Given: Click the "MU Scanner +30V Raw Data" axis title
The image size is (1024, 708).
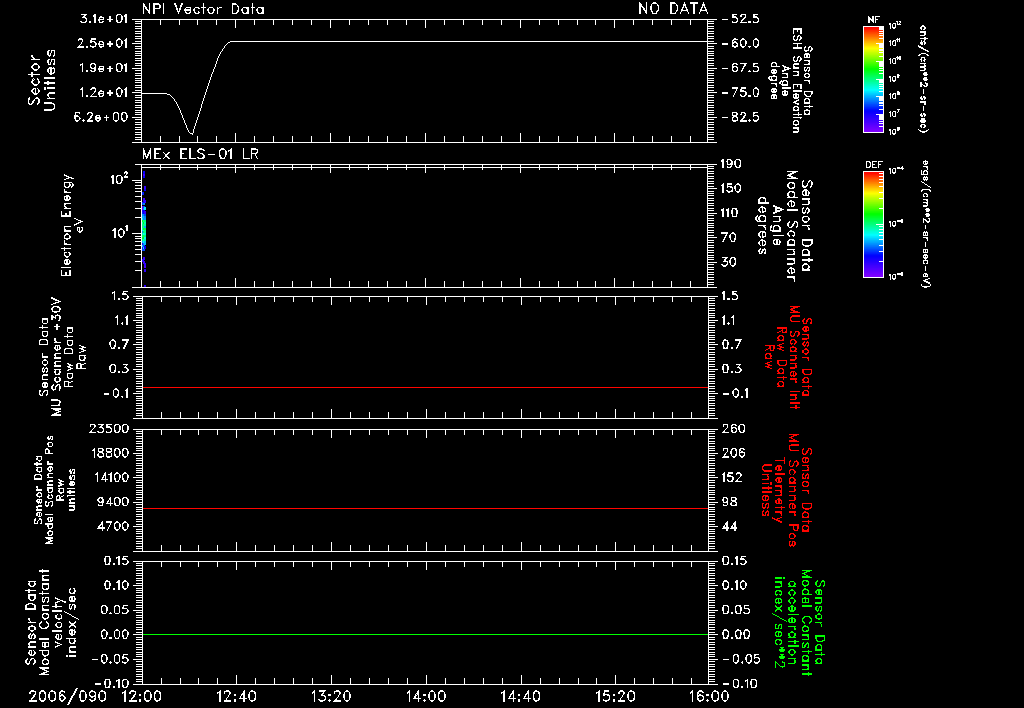Looking at the screenshot, I should (62, 357).
